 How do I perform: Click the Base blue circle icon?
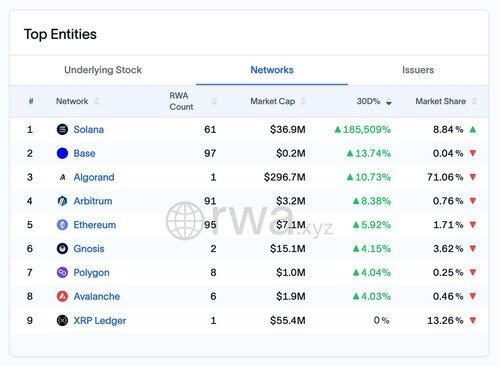tap(62, 153)
